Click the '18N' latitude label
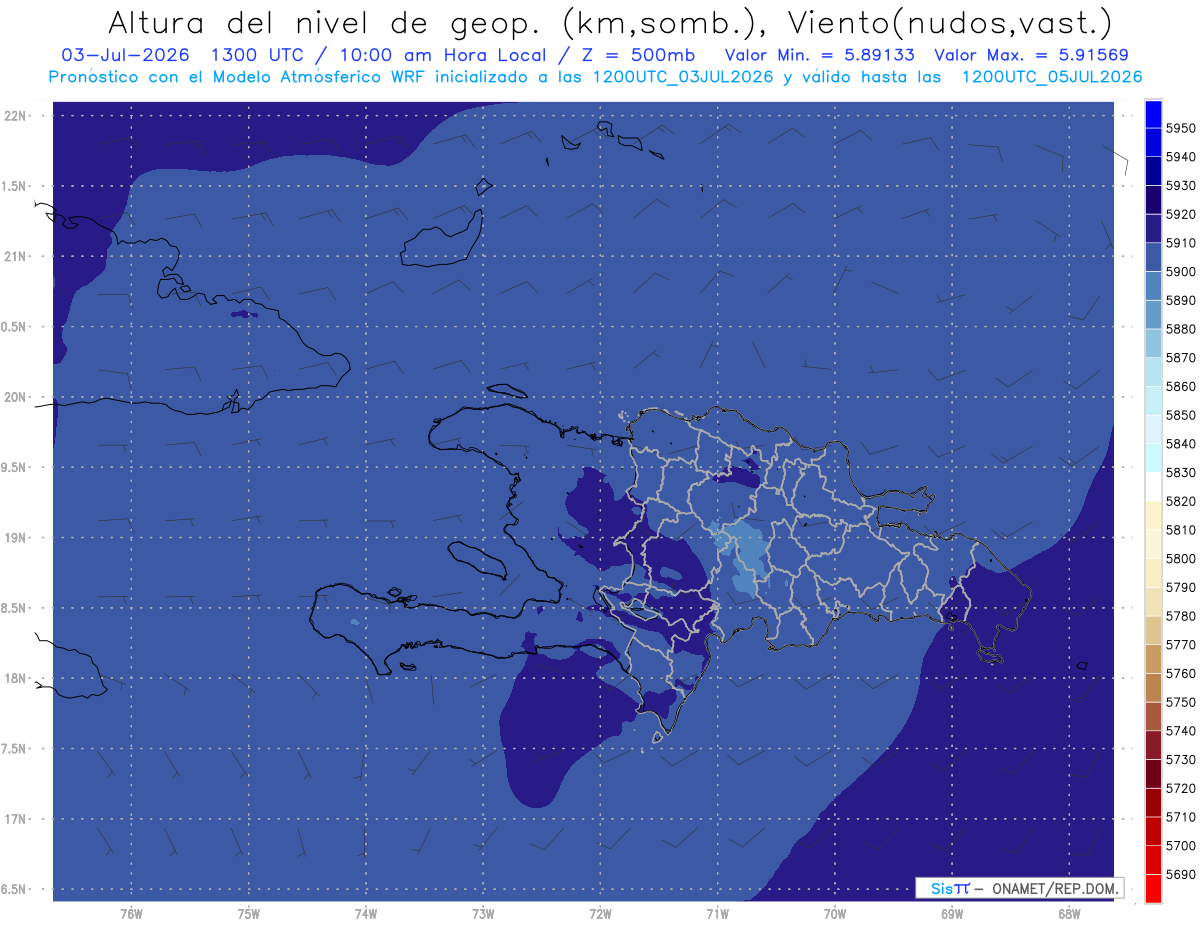The image size is (1200, 927). point(14,678)
